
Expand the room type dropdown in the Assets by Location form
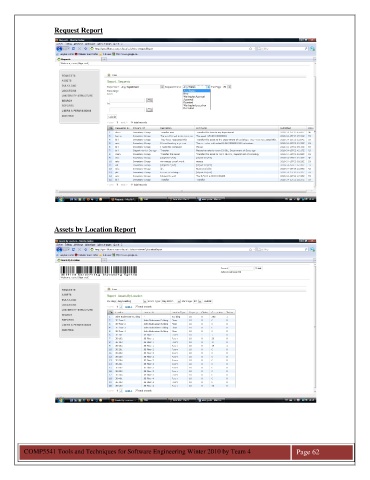click(x=179, y=301)
